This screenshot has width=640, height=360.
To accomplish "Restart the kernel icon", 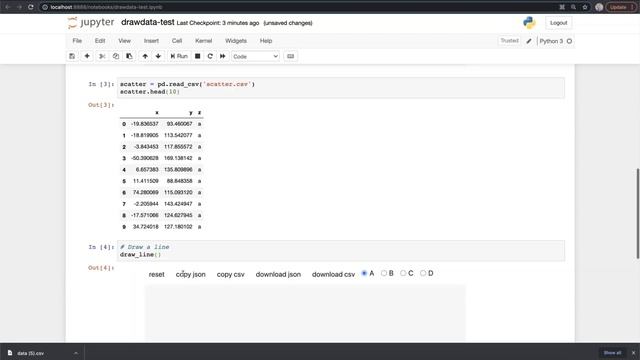I will (x=210, y=56).
